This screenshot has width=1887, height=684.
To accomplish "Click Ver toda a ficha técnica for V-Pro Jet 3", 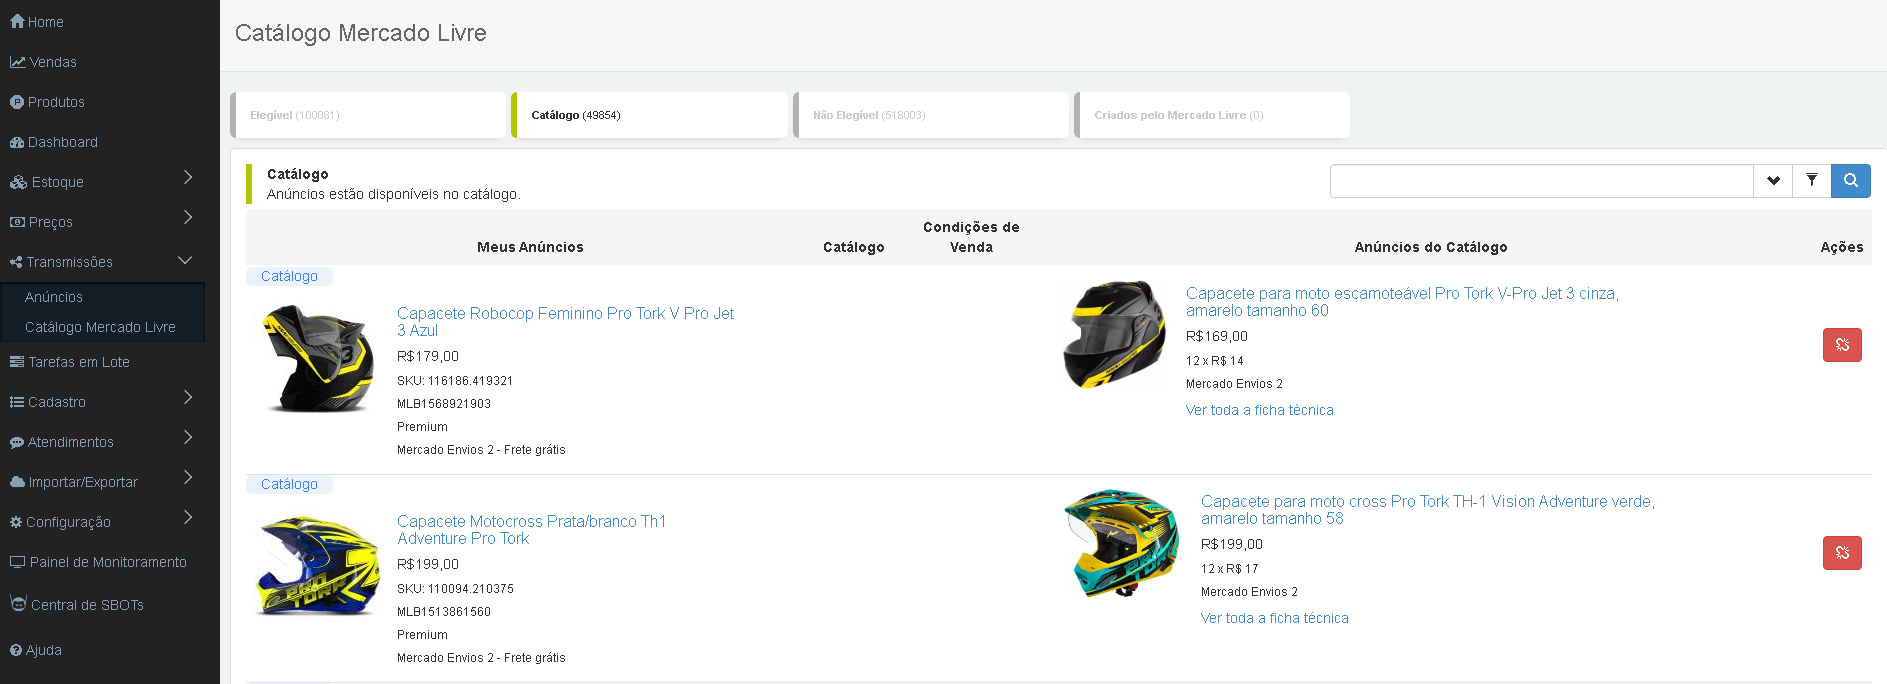I will (x=1259, y=410).
